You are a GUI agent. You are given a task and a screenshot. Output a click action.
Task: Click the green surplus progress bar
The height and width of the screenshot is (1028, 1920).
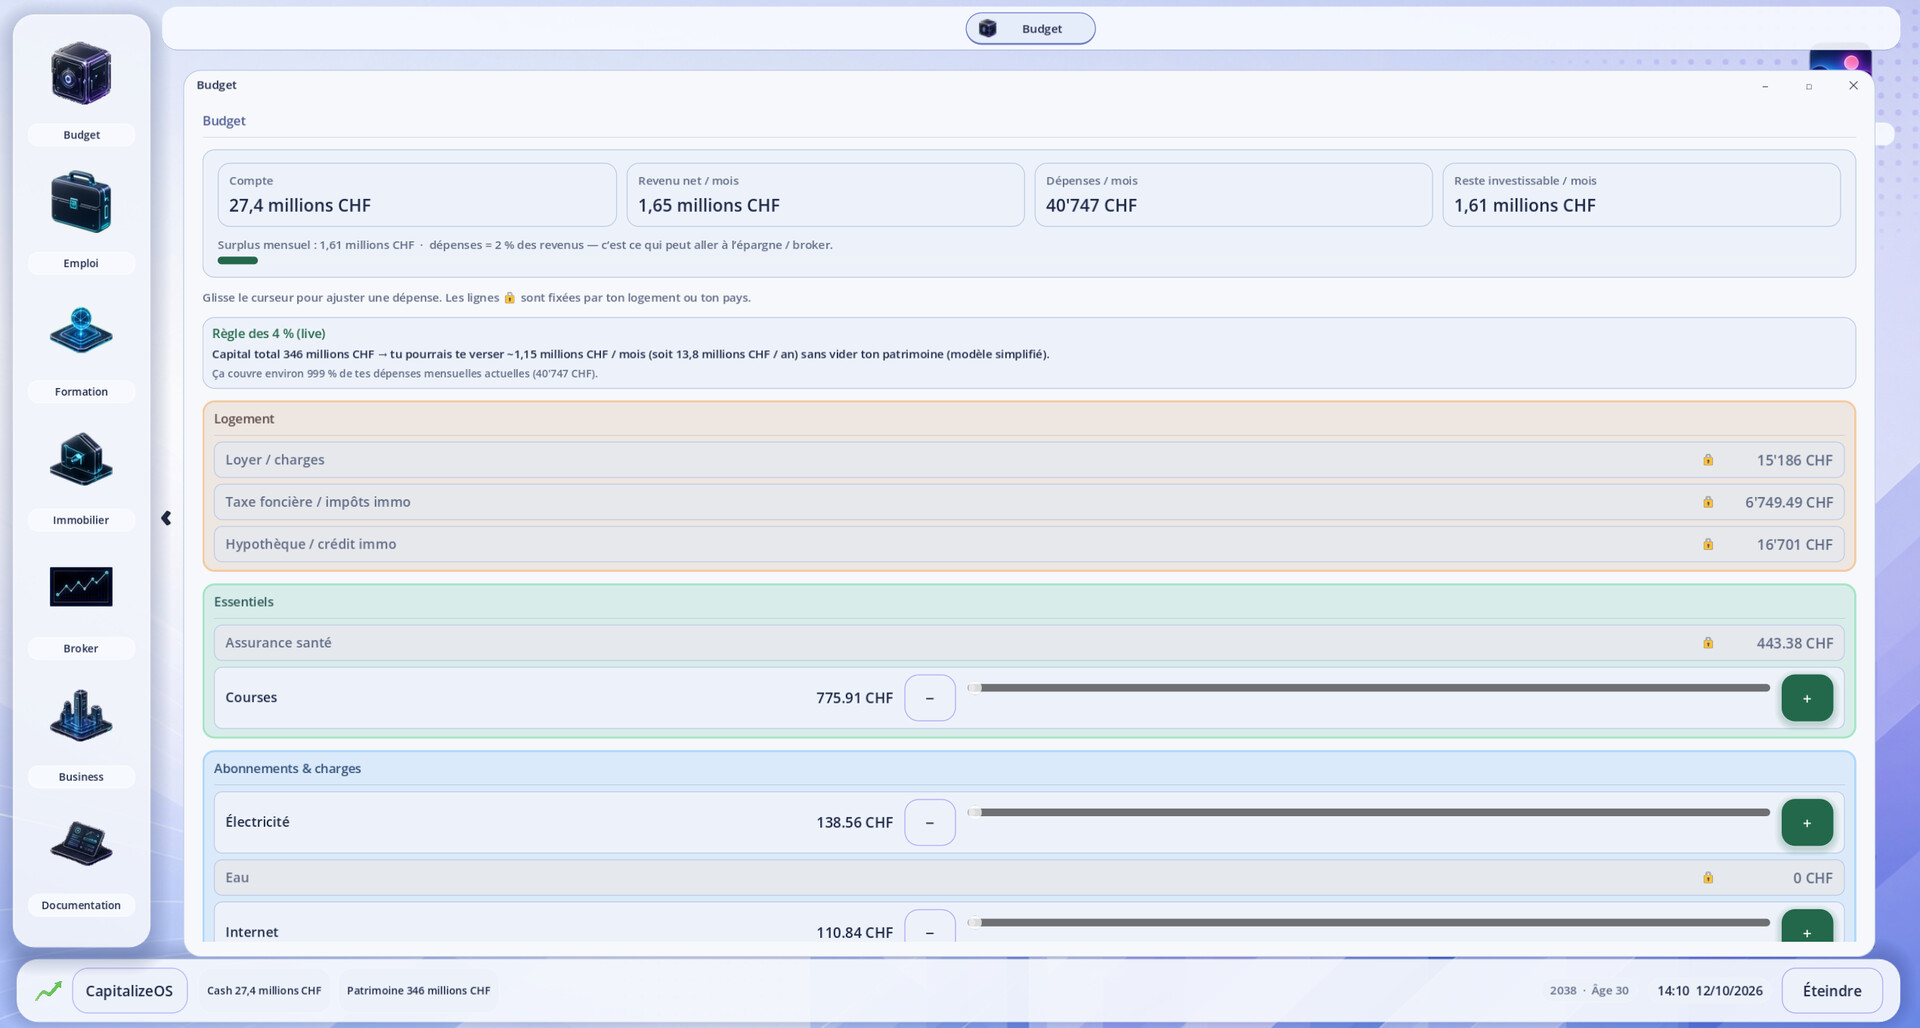(x=238, y=261)
